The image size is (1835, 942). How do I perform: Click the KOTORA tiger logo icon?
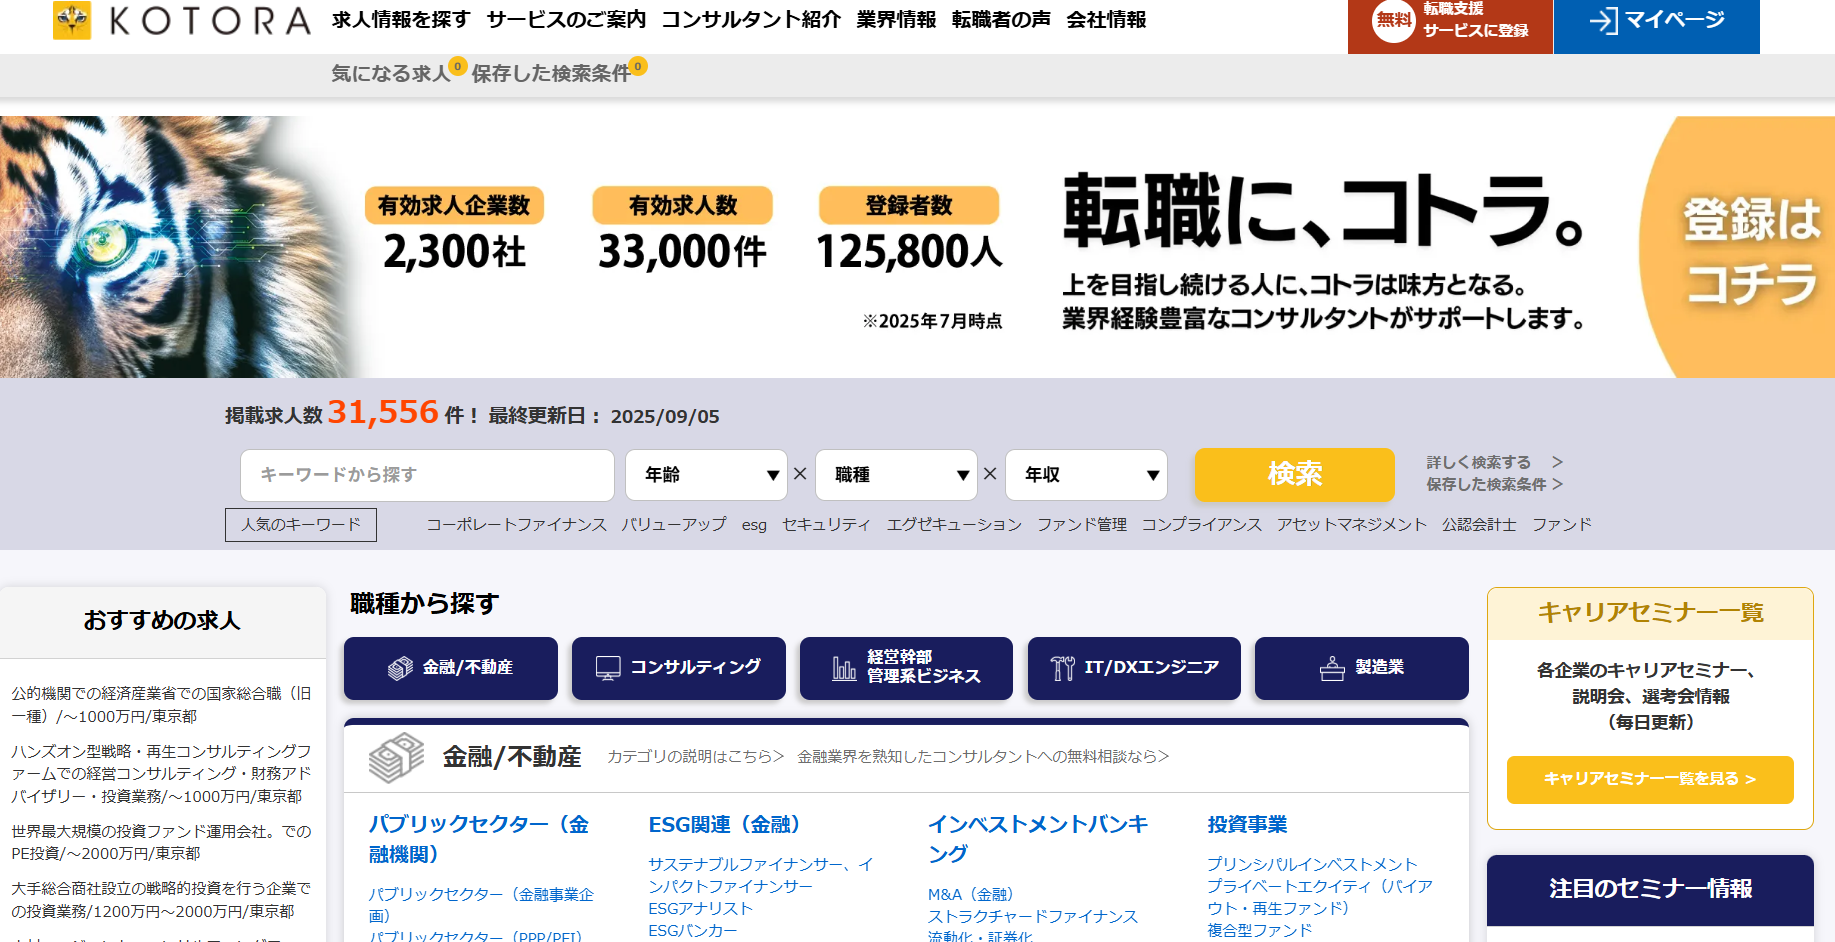coord(72,20)
